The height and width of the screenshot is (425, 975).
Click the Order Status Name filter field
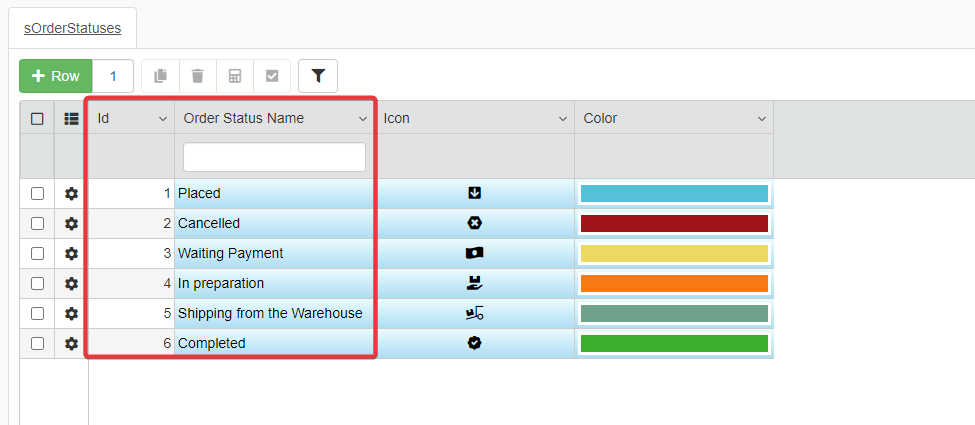(x=274, y=157)
